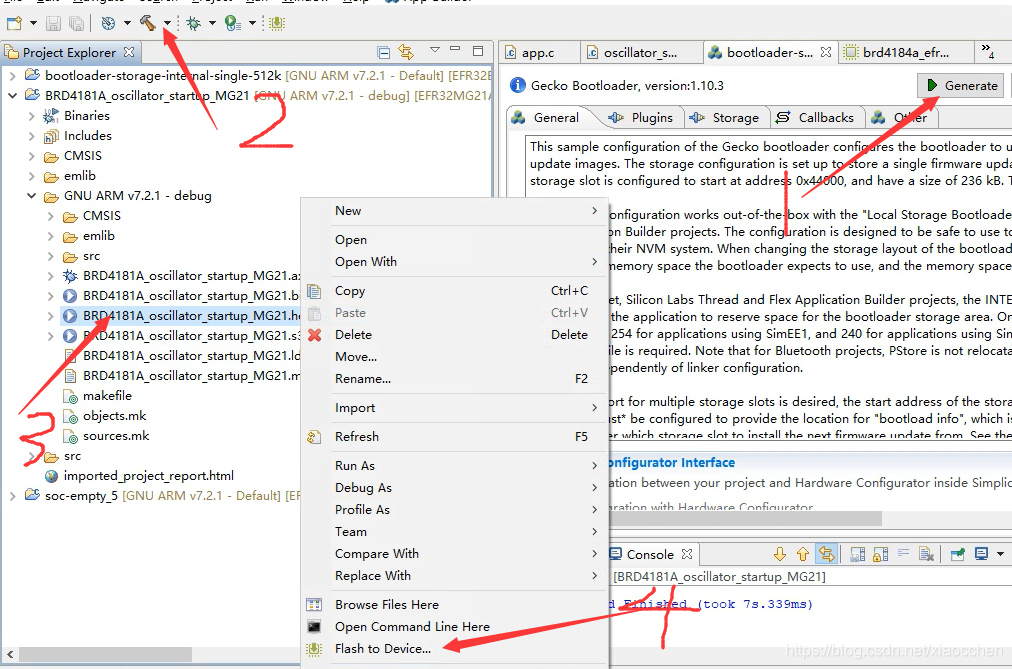This screenshot has width=1012, height=669.
Task: Open the console selection dropdown arrow
Action: (x=1000, y=554)
